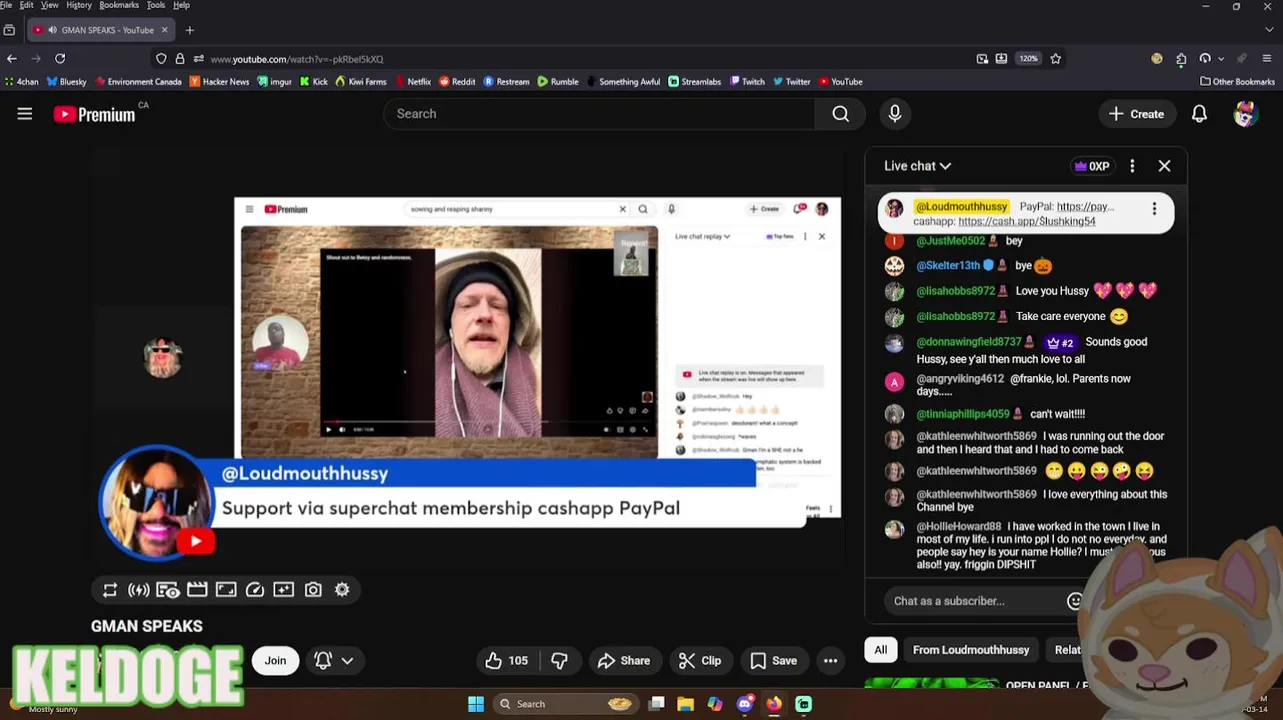
Task: Click the Create button
Action: pyautogui.click(x=1136, y=114)
